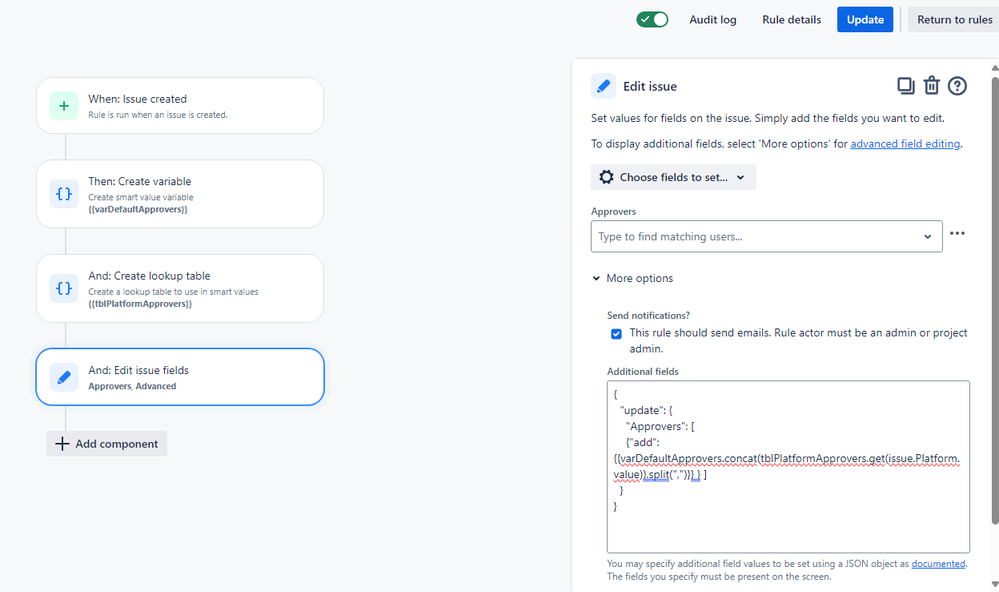The height and width of the screenshot is (592, 999).
Task: Select the And: Create lookup table step
Action: [180, 288]
